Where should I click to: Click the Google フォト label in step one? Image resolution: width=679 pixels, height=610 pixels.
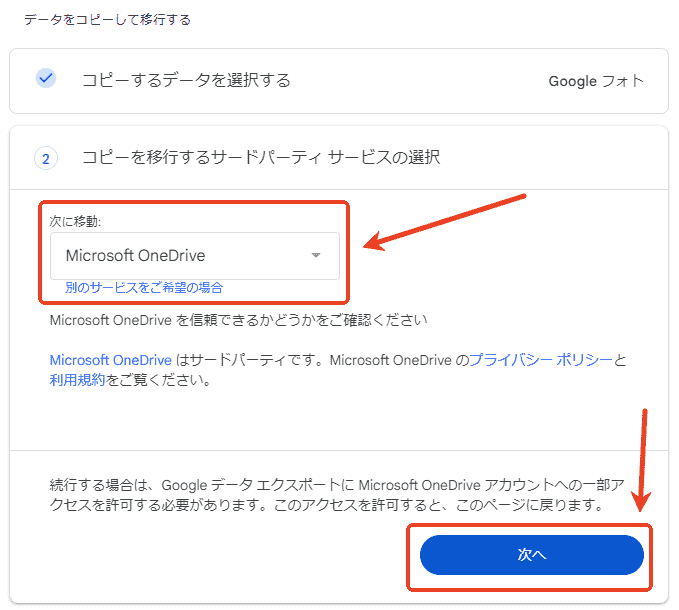click(x=595, y=81)
